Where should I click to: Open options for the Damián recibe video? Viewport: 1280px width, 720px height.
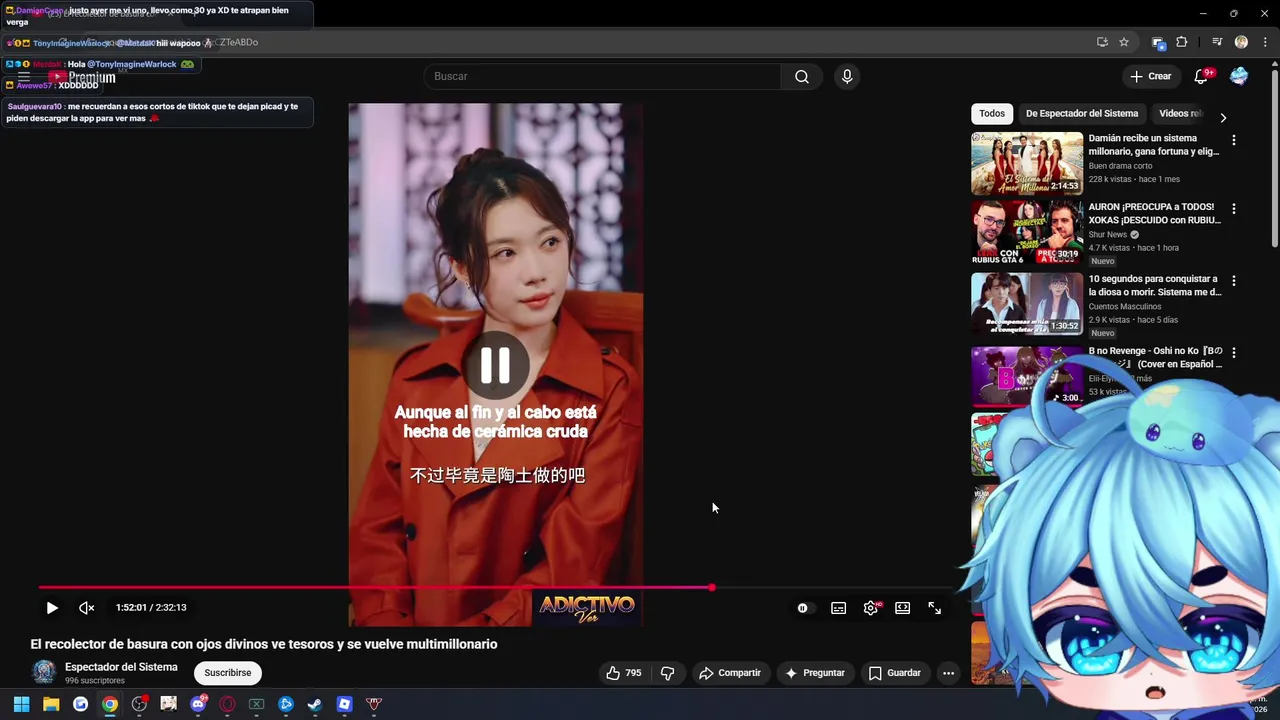pyautogui.click(x=1234, y=141)
